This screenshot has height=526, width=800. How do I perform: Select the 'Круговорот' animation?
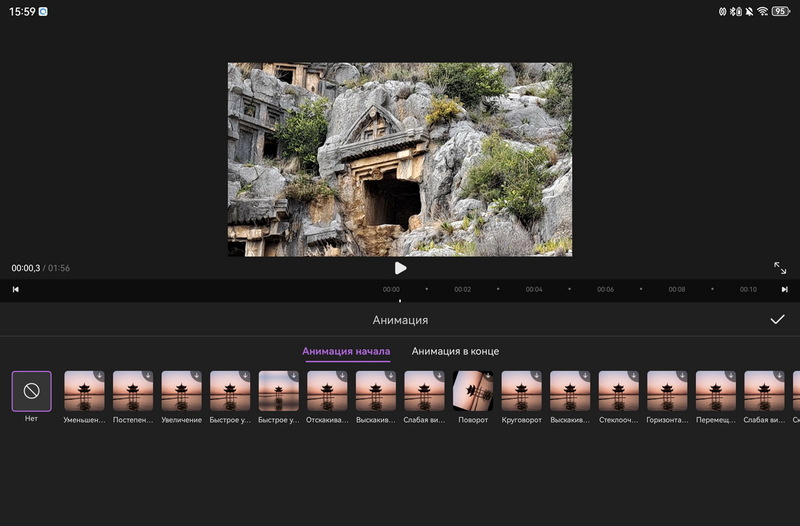pyautogui.click(x=521, y=391)
